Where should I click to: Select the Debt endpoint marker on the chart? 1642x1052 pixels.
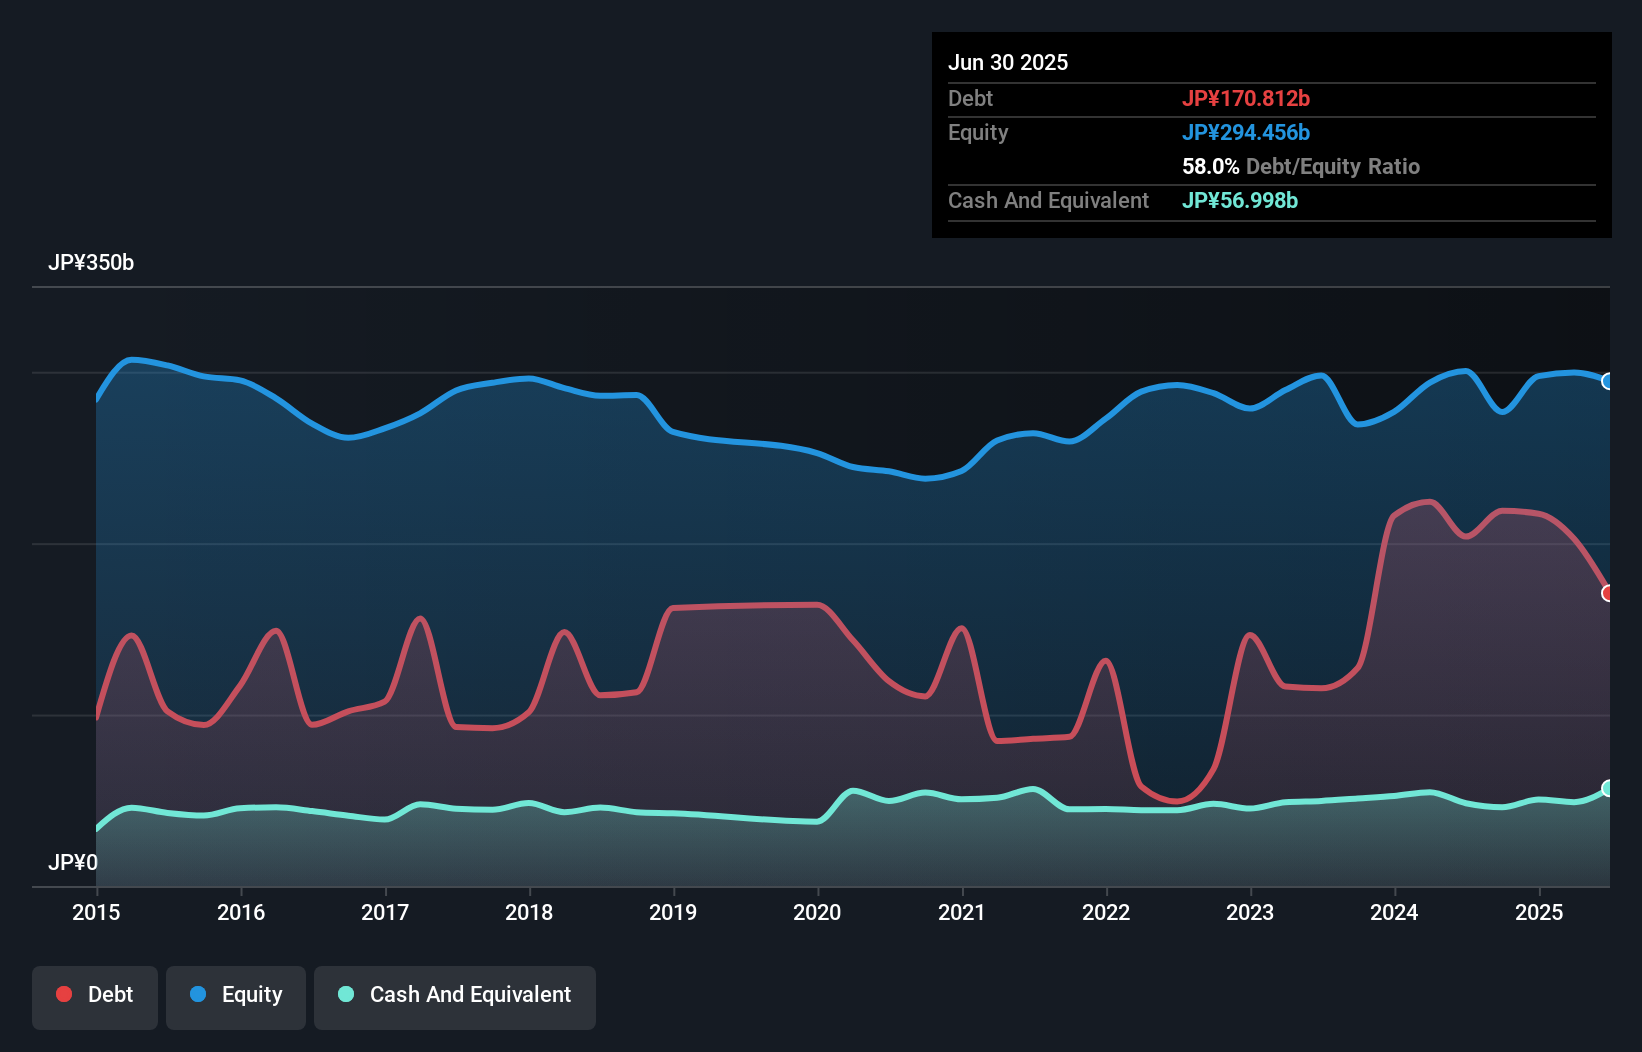coord(1607,593)
